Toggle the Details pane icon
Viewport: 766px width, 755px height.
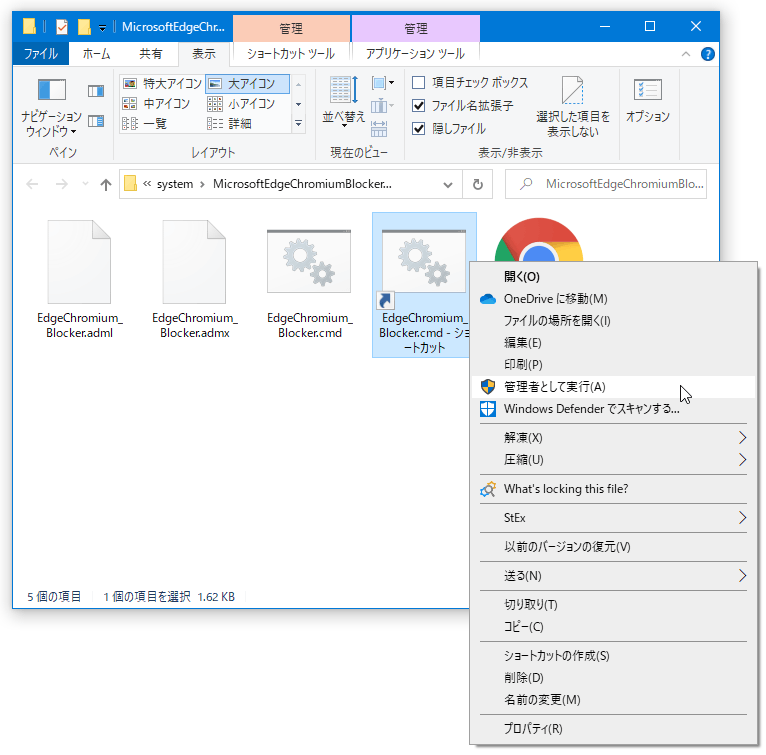[96, 120]
